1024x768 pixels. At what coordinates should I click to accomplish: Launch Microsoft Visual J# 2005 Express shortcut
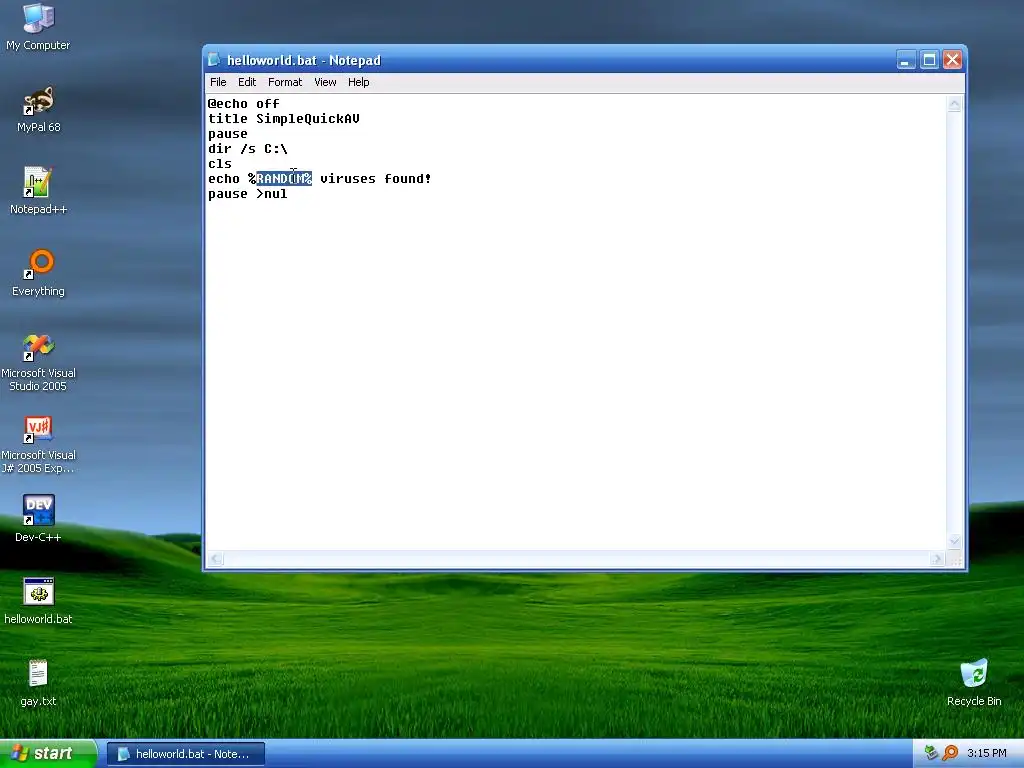click(x=38, y=445)
